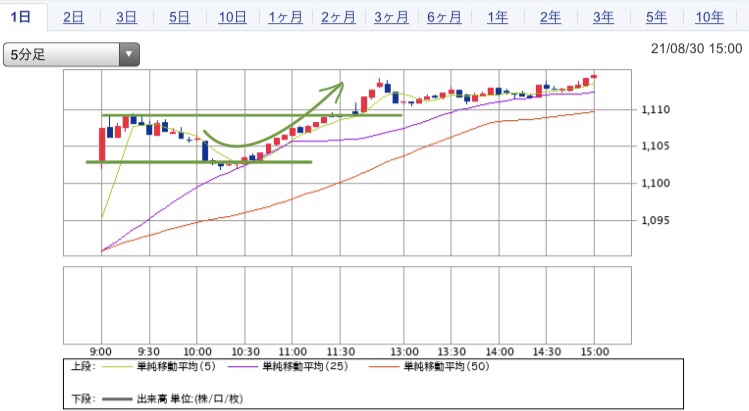Click the 1,110 price axis label
This screenshot has width=749, height=411.
655,109
